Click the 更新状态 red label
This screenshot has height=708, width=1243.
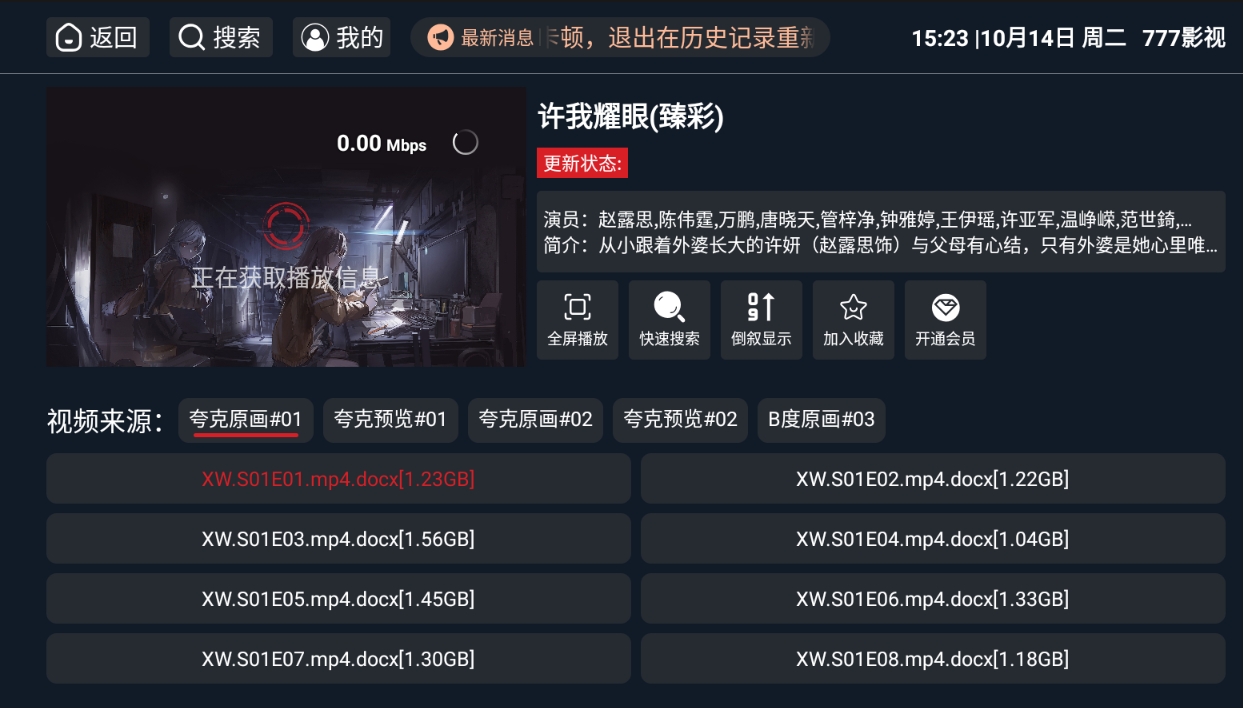pyautogui.click(x=582, y=163)
